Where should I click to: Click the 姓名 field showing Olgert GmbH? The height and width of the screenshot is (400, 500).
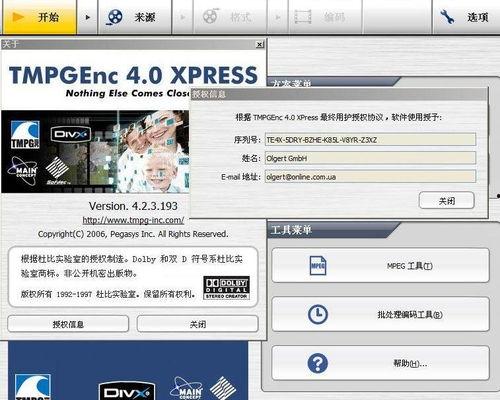[370, 158]
